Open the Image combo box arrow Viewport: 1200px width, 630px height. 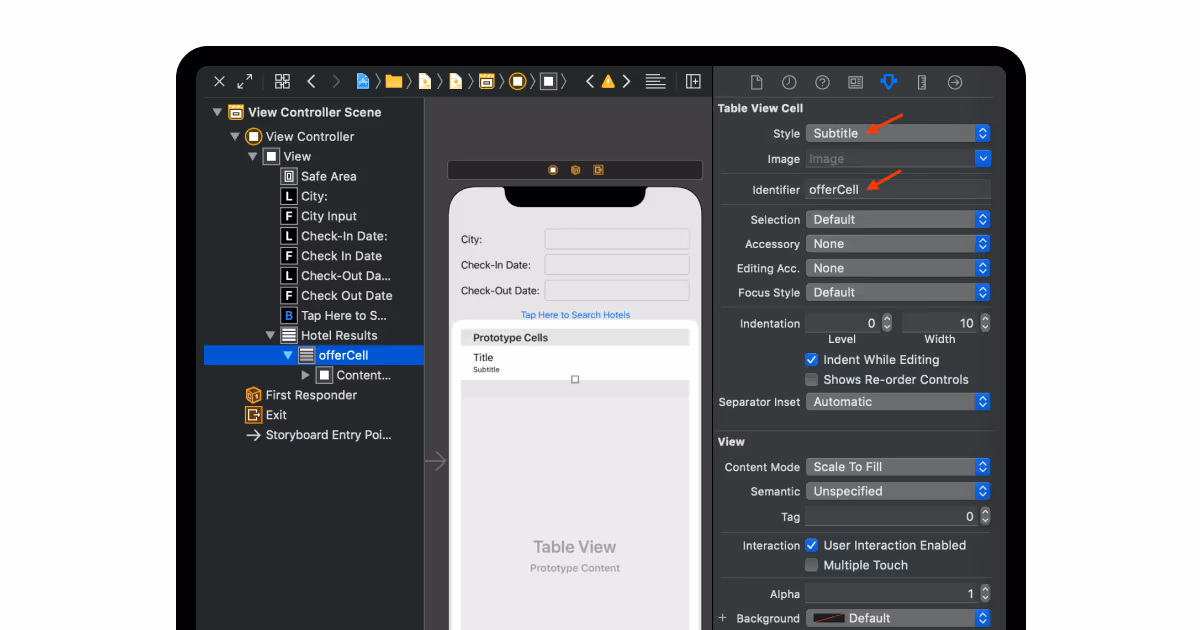pyautogui.click(x=983, y=159)
